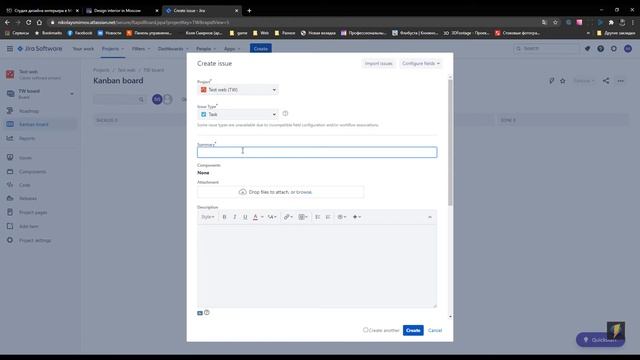Viewport: 640px width, 360px height.
Task: Open the emoticon picker dropdown
Action: 342,217
